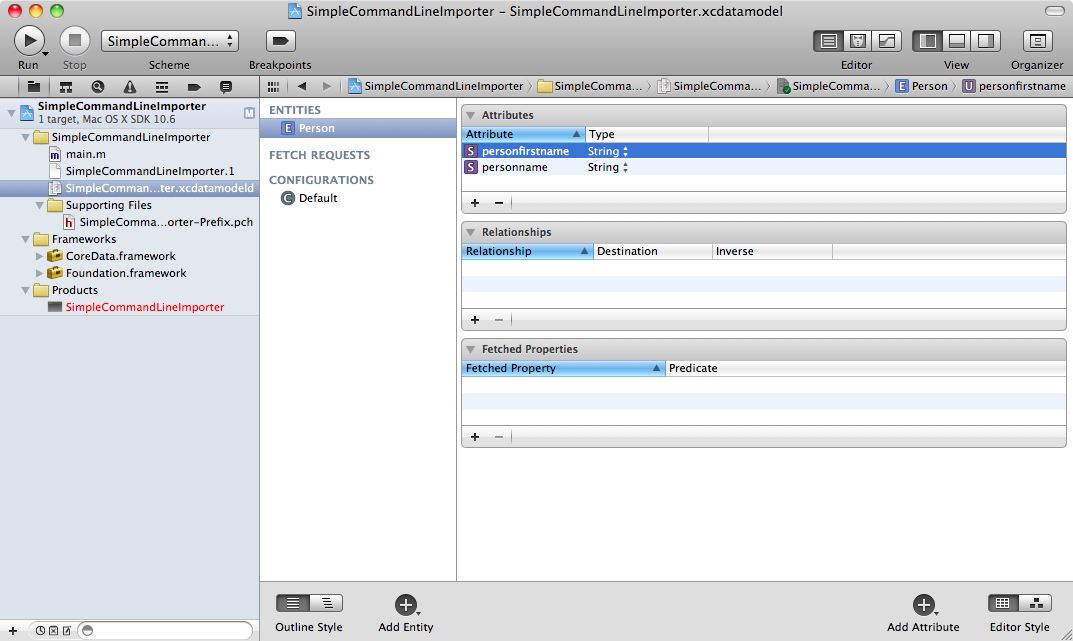1073x641 pixels.
Task: Open the Scheme popup selector
Action: [170, 41]
